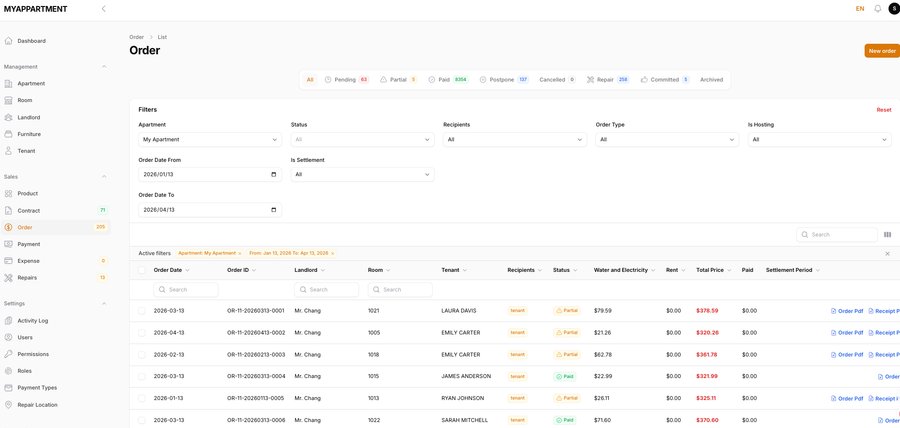The image size is (900, 428).
Task: Open the Is Settlement dropdown
Action: point(362,174)
